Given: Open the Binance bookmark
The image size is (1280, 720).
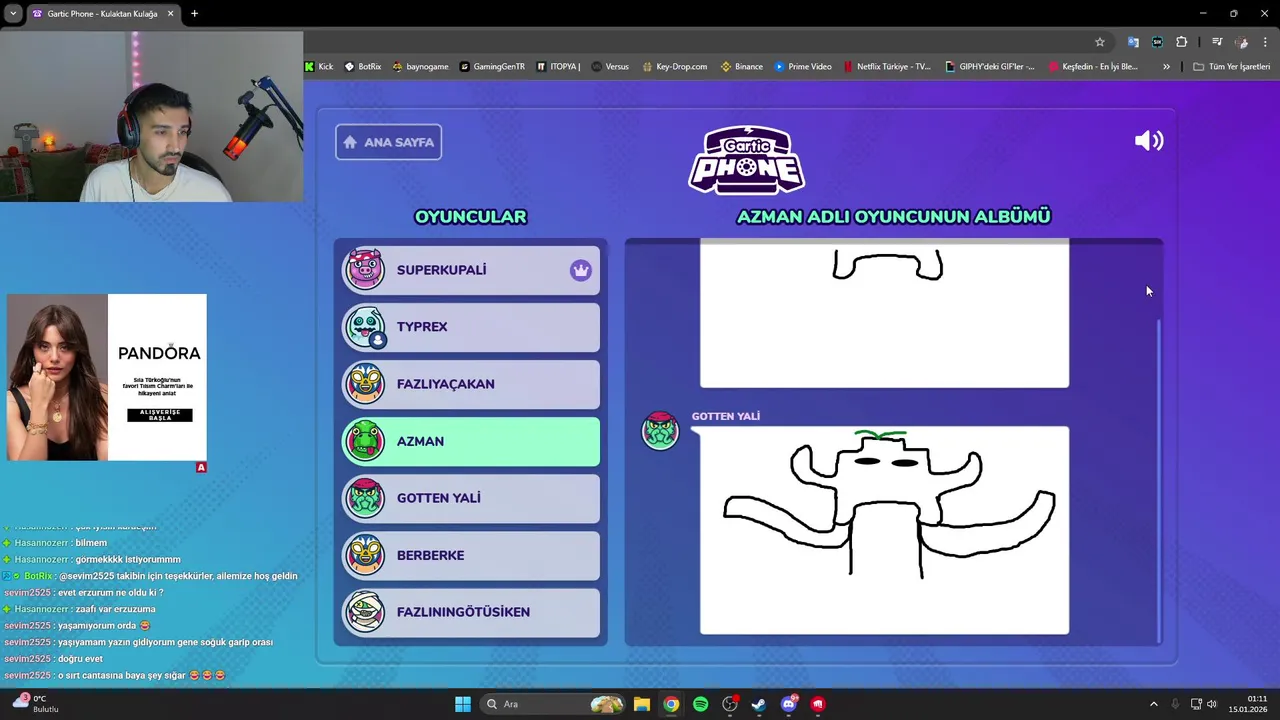Looking at the screenshot, I should click(741, 67).
